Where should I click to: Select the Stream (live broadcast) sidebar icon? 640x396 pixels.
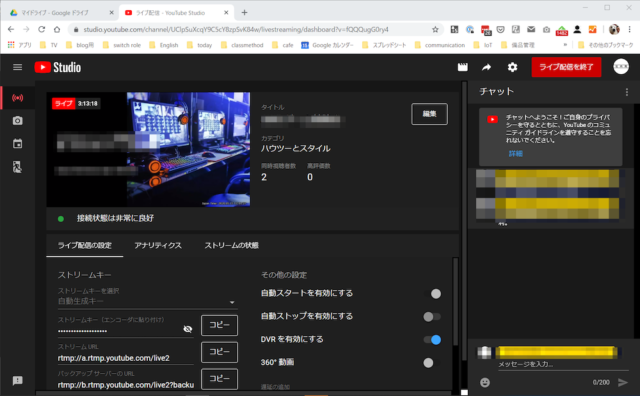[x=18, y=98]
